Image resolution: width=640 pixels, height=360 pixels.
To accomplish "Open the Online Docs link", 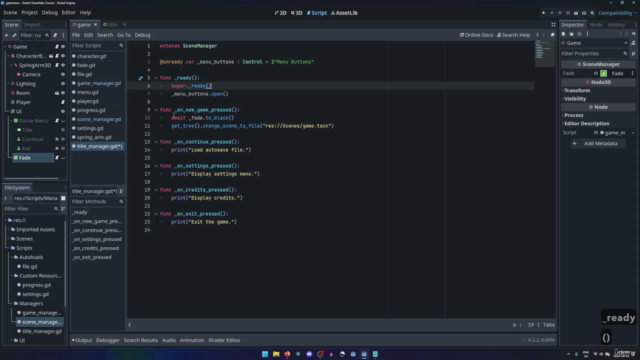I will tap(476, 35).
